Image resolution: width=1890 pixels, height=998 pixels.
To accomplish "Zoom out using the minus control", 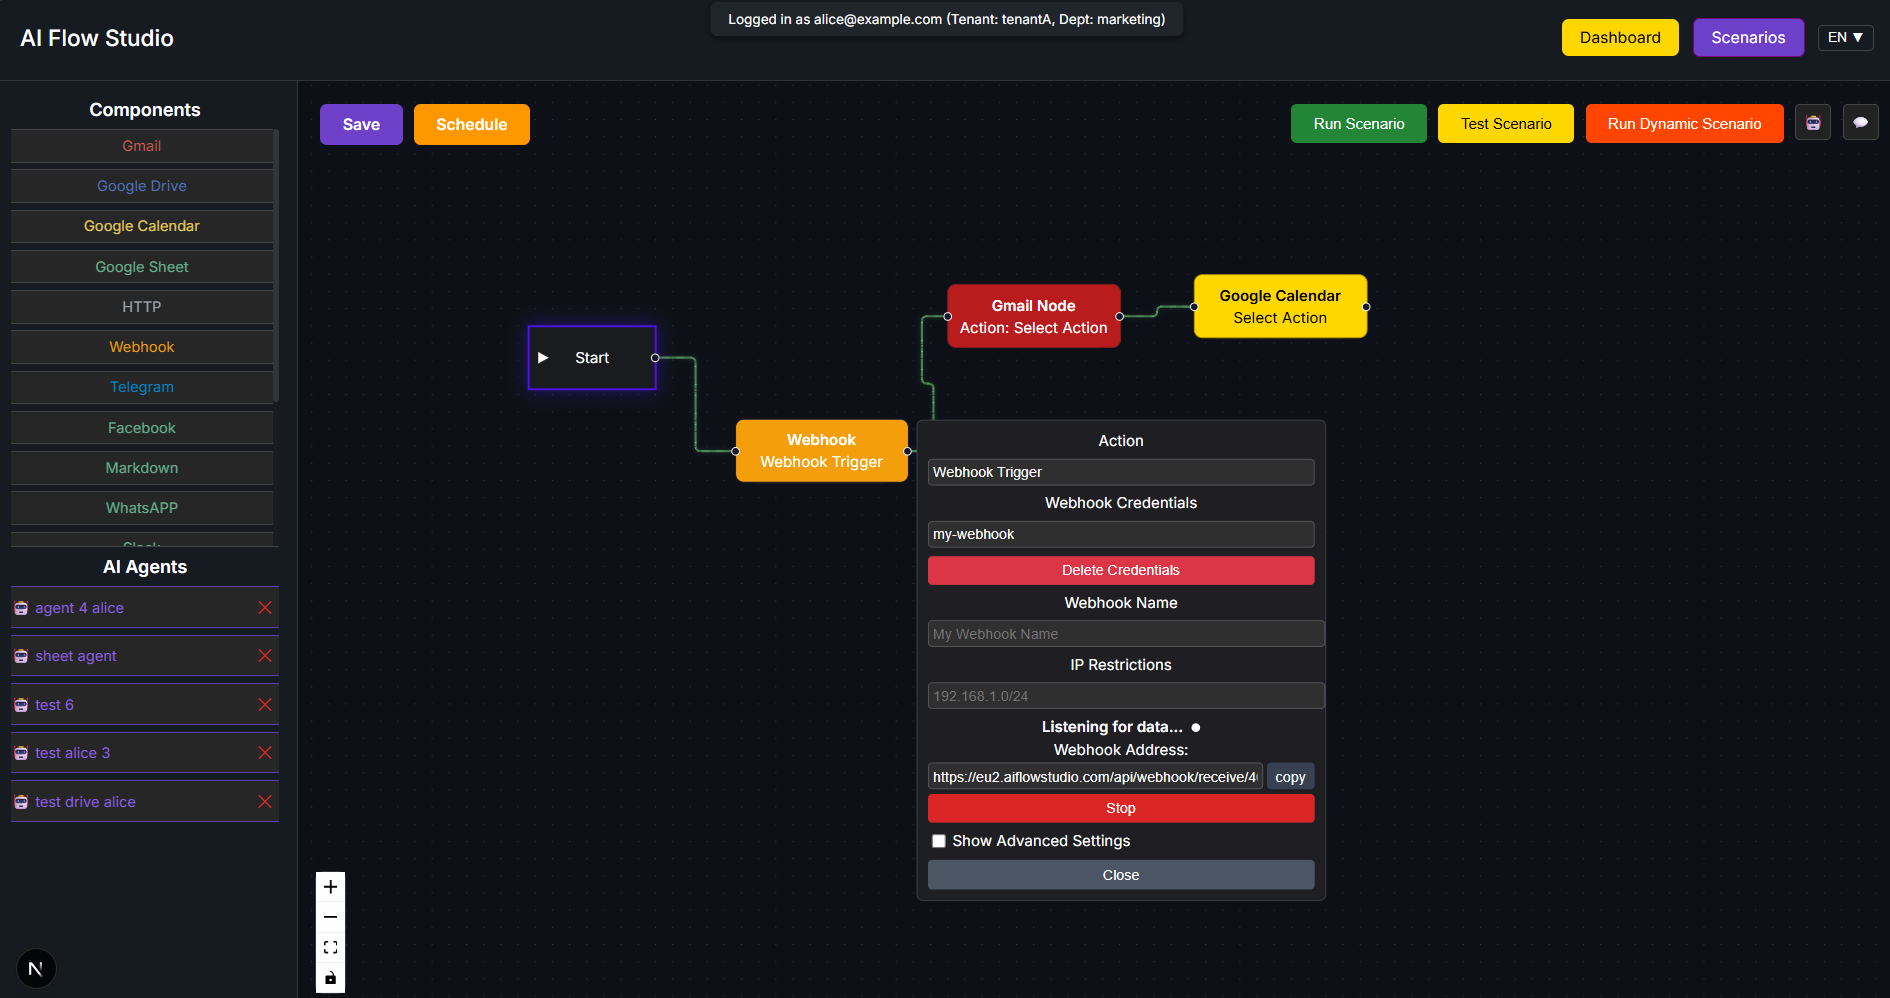I will (x=330, y=916).
